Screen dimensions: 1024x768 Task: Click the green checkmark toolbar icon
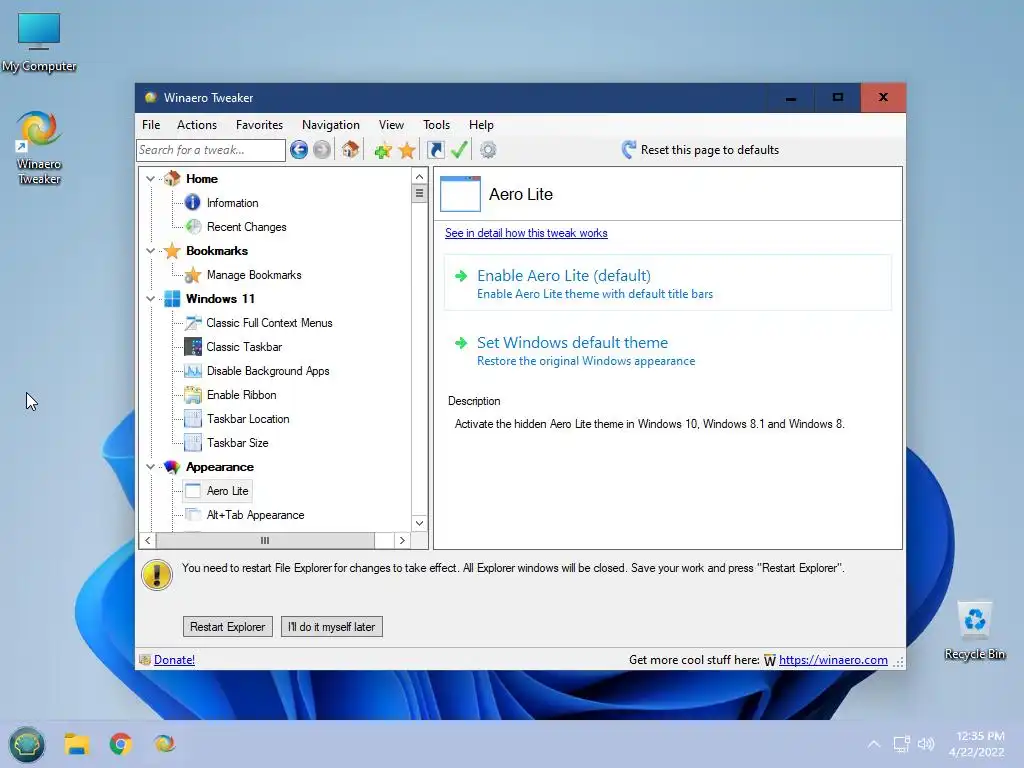(459, 150)
